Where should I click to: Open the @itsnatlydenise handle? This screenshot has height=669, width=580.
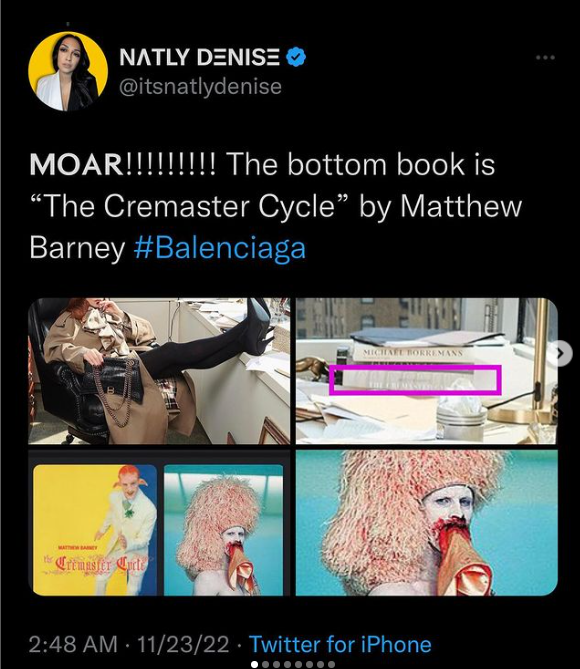pyautogui.click(x=200, y=87)
